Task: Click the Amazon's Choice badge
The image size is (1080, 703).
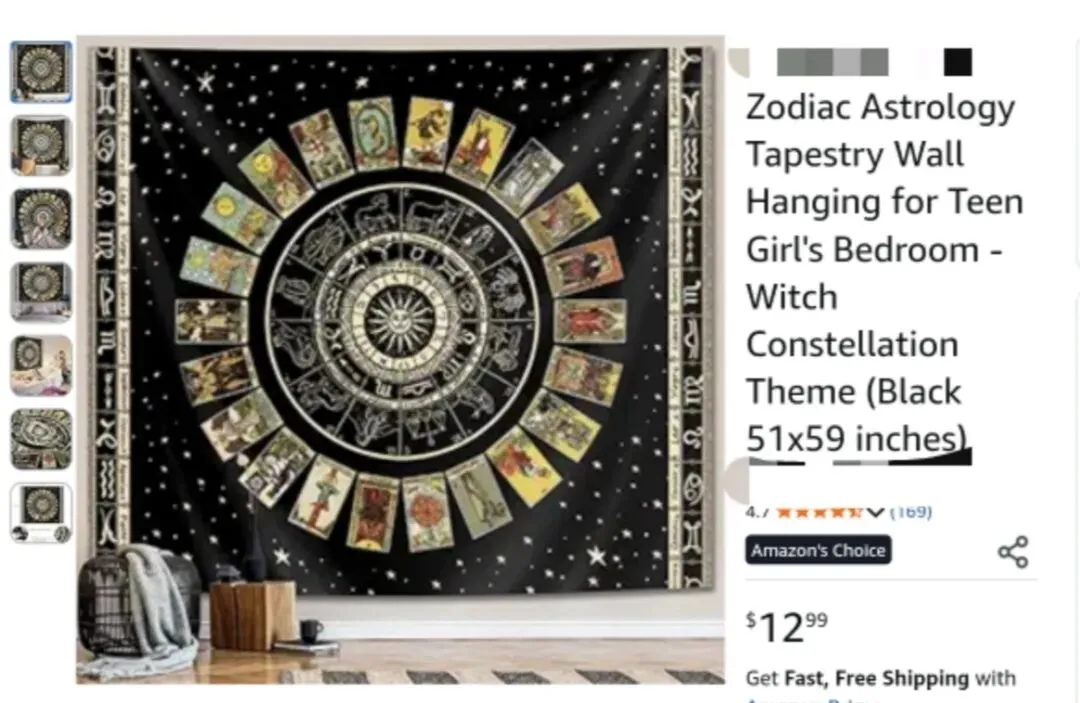Action: (818, 550)
